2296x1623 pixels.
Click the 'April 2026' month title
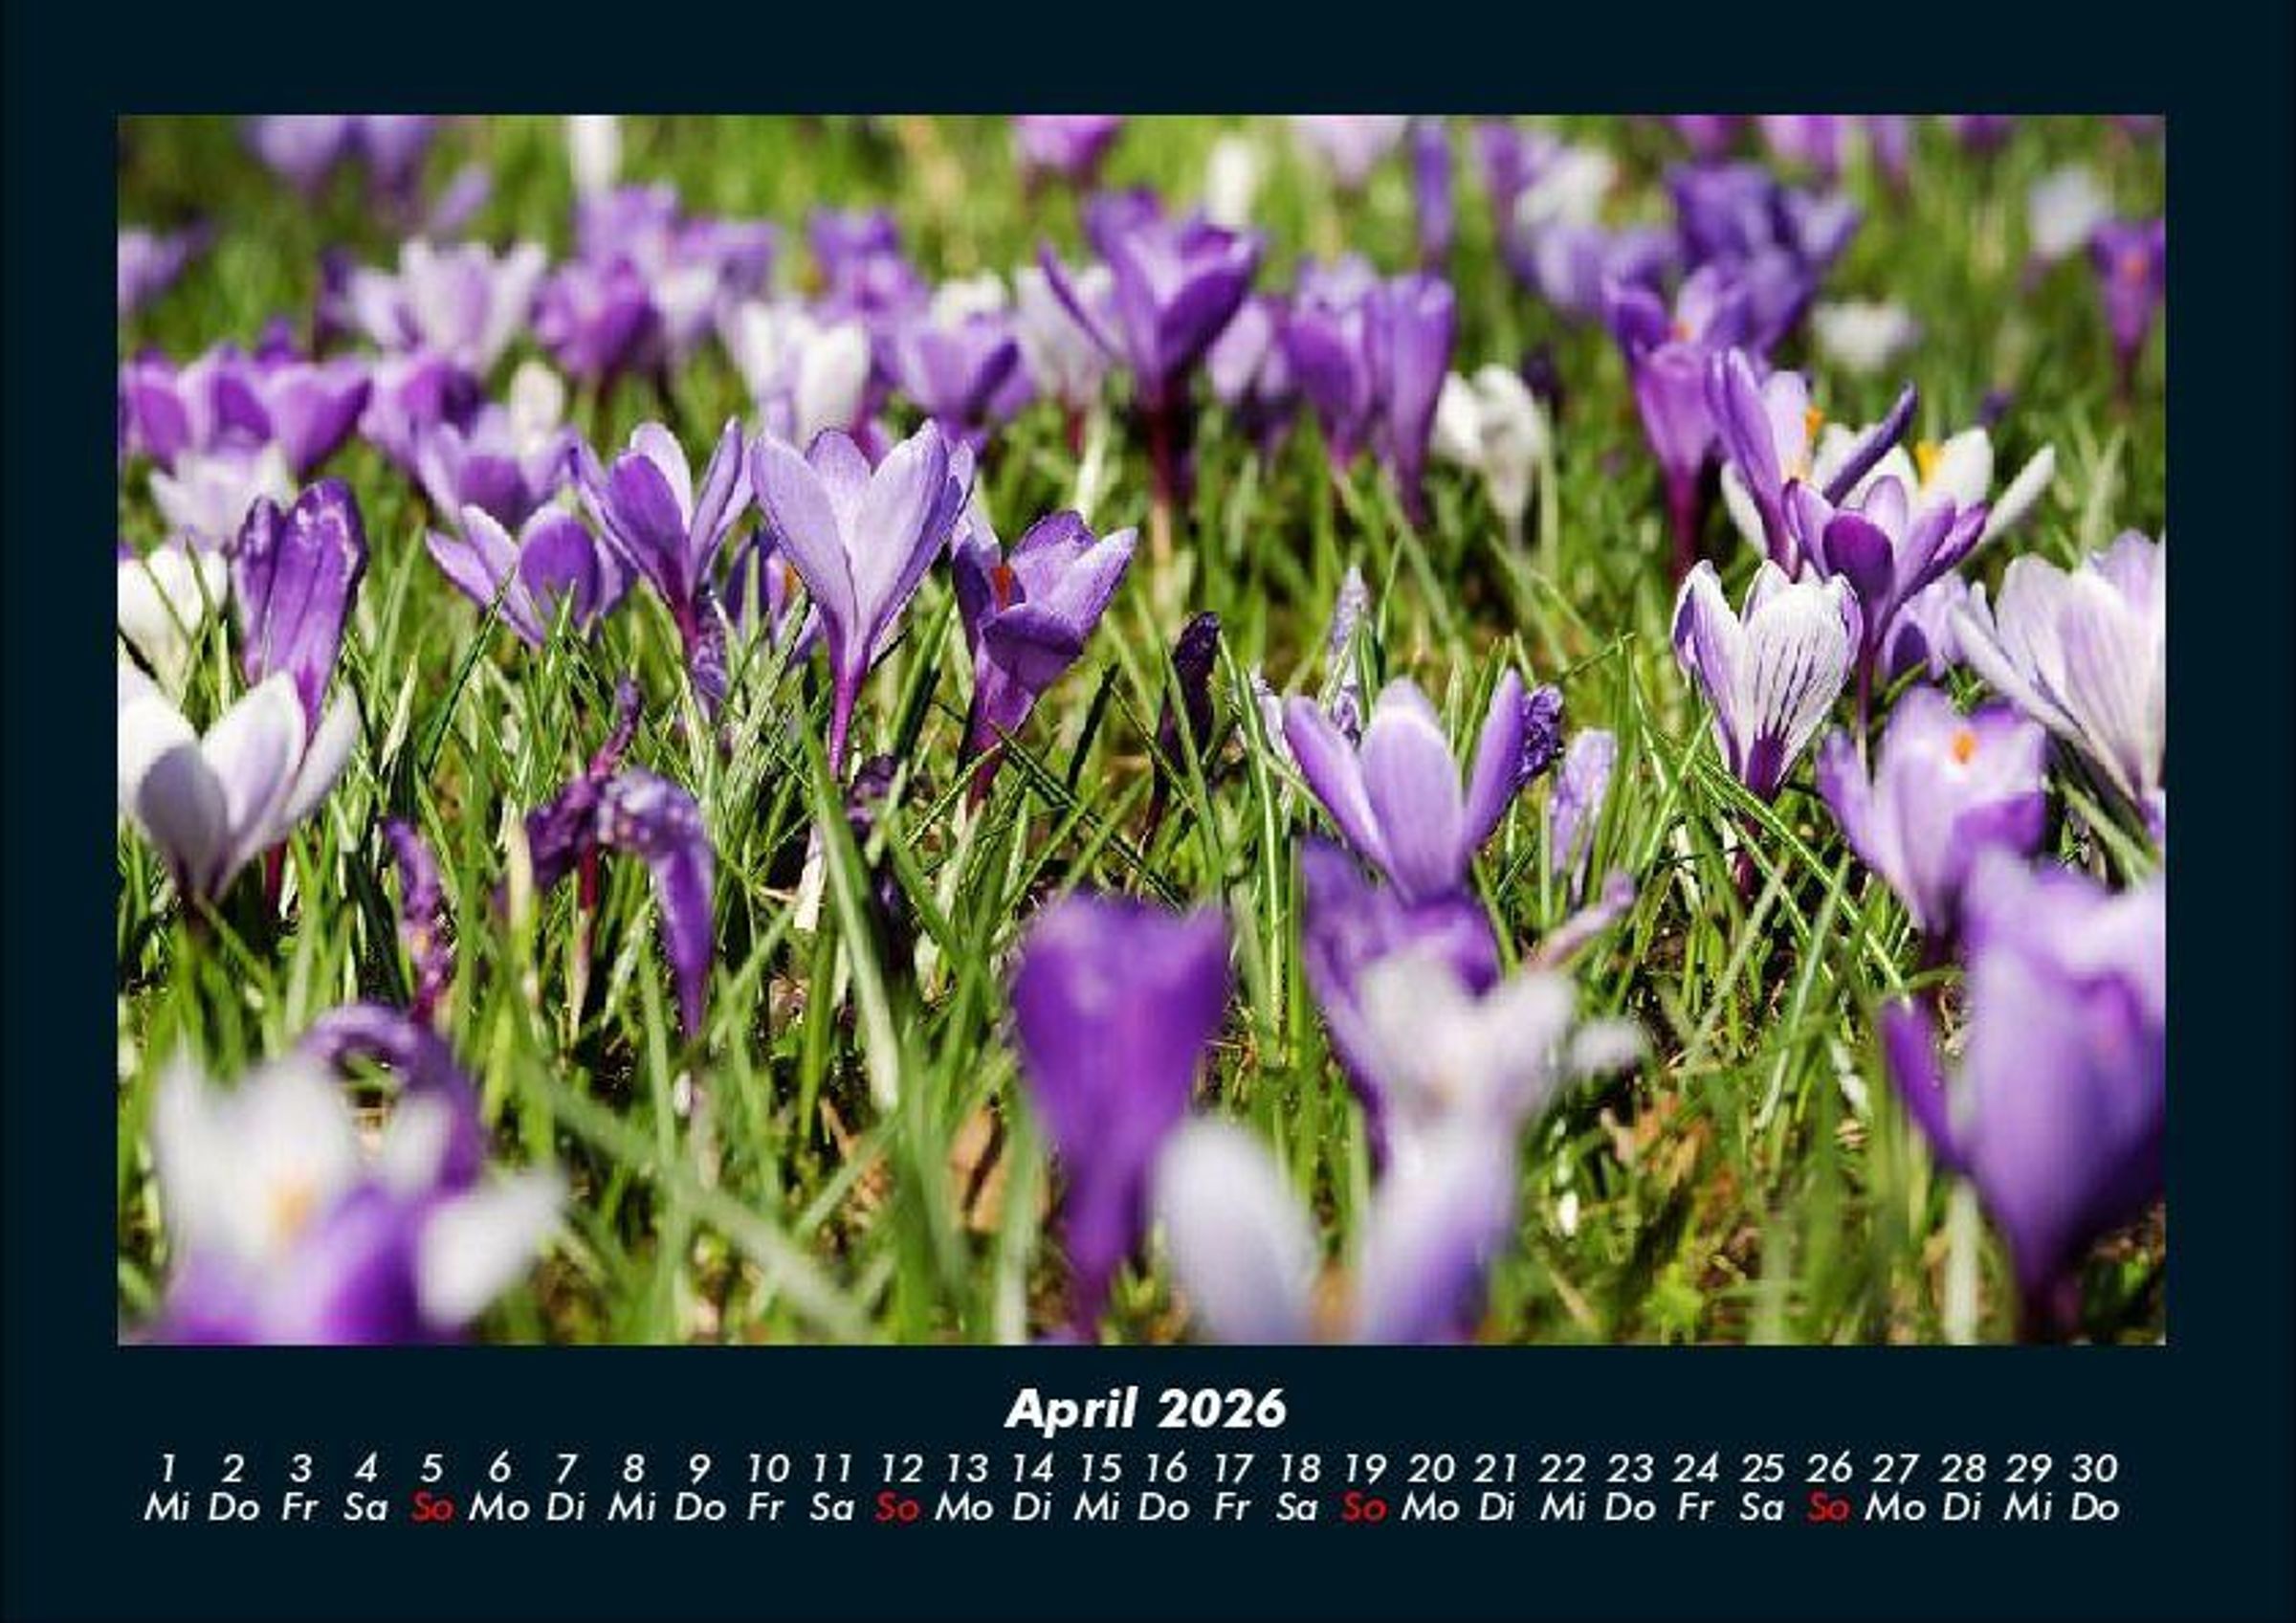[1146, 1409]
